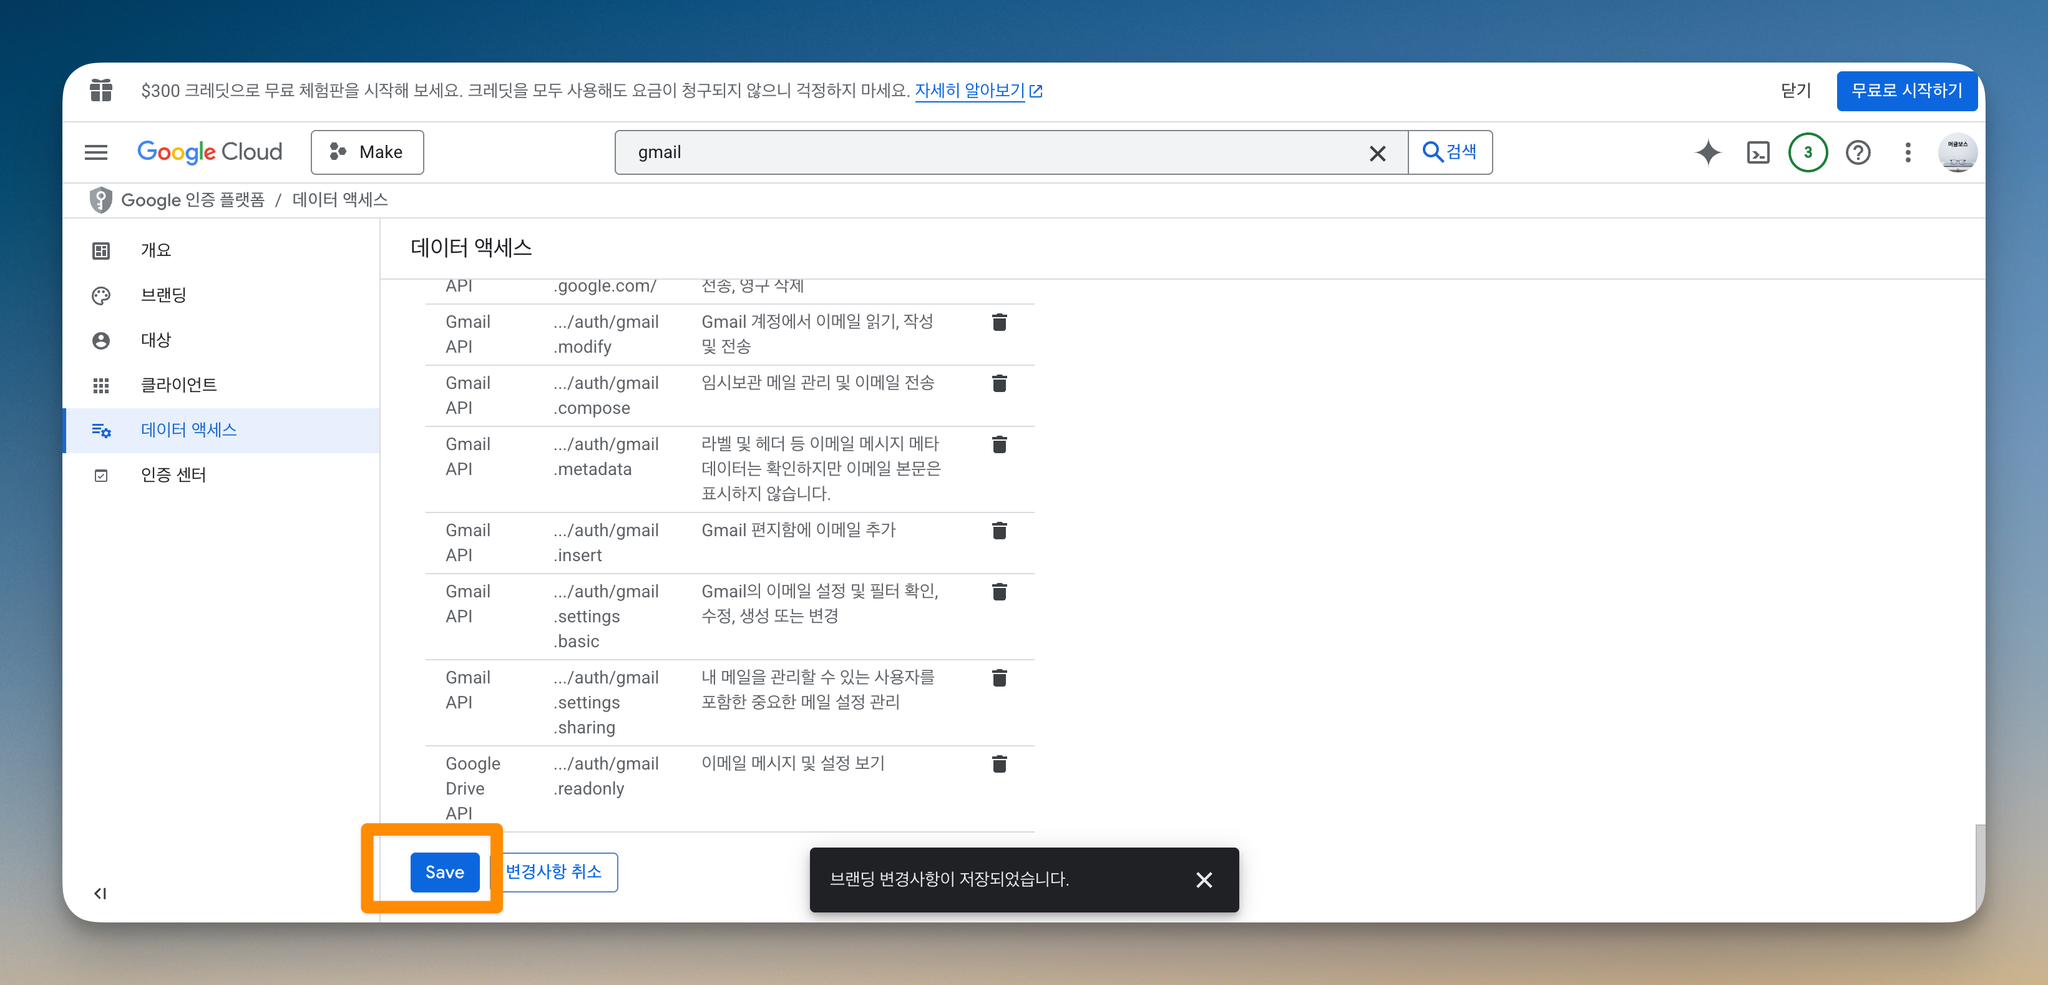Open the account profile avatar

coord(1957,152)
